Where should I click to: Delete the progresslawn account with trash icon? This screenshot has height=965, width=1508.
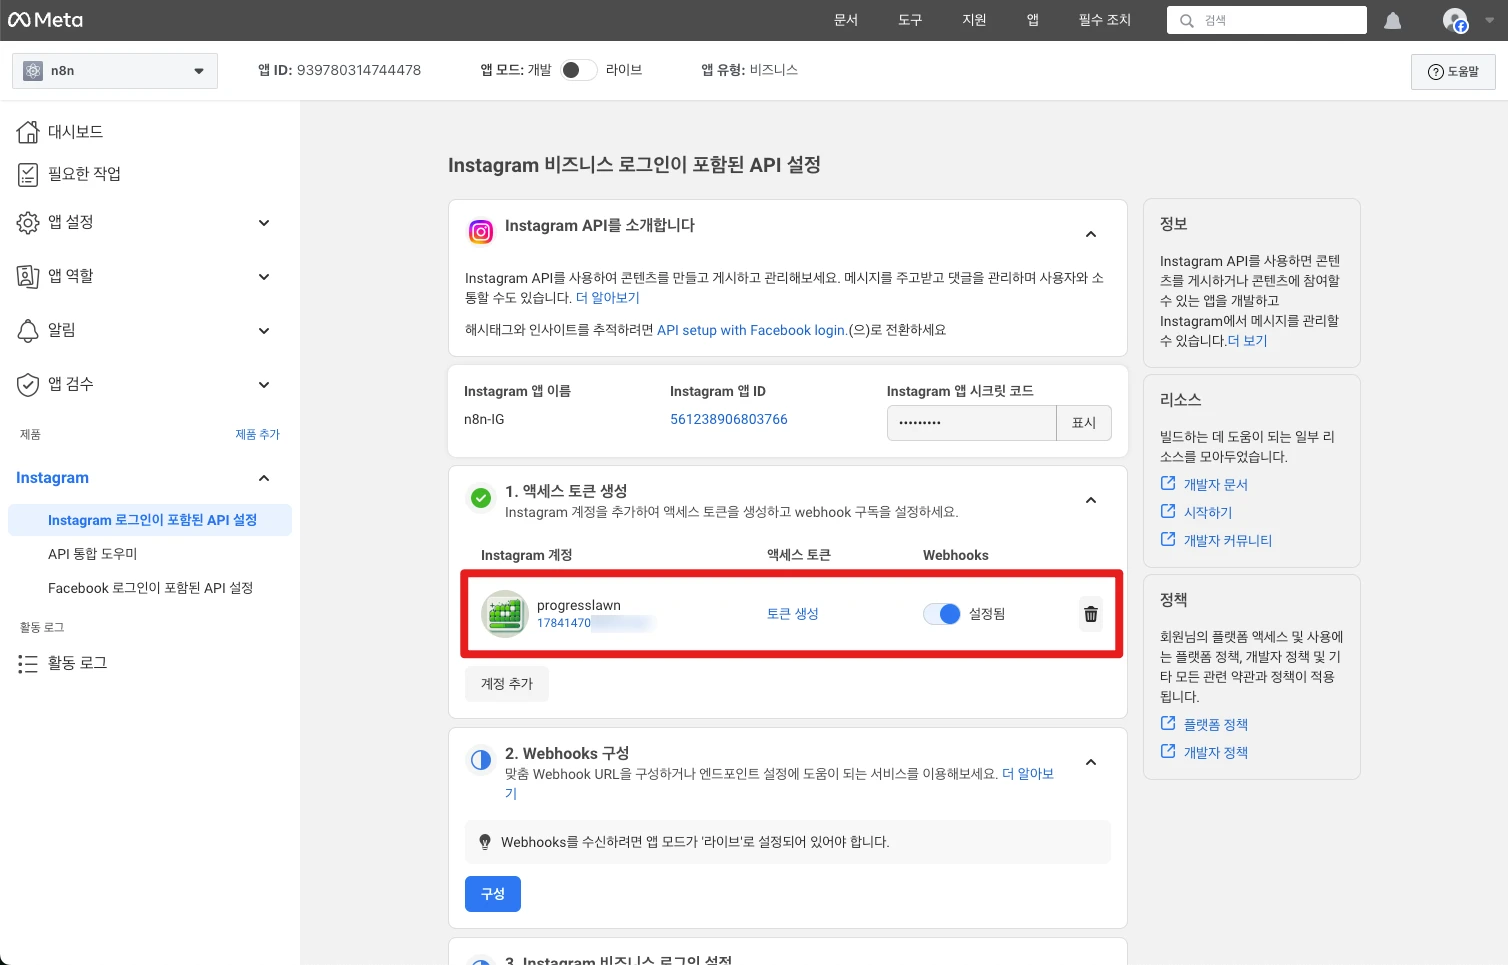pyautogui.click(x=1091, y=614)
